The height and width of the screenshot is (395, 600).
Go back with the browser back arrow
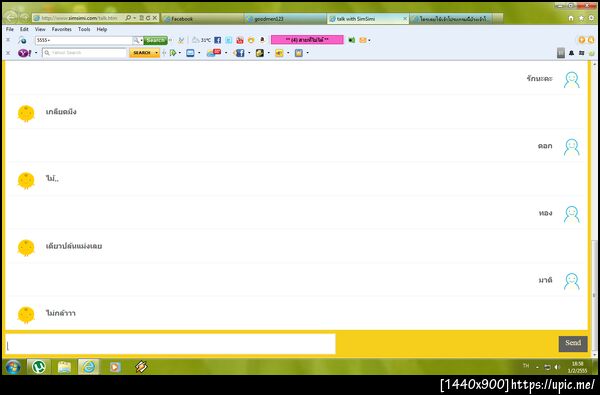tap(11, 16)
